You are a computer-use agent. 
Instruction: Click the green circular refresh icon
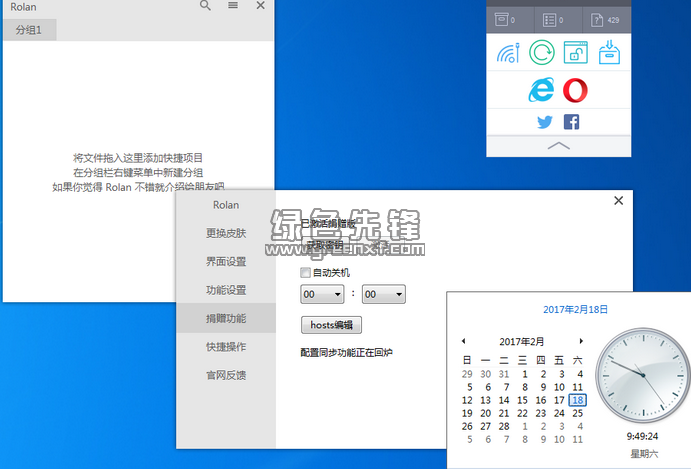tap(541, 52)
